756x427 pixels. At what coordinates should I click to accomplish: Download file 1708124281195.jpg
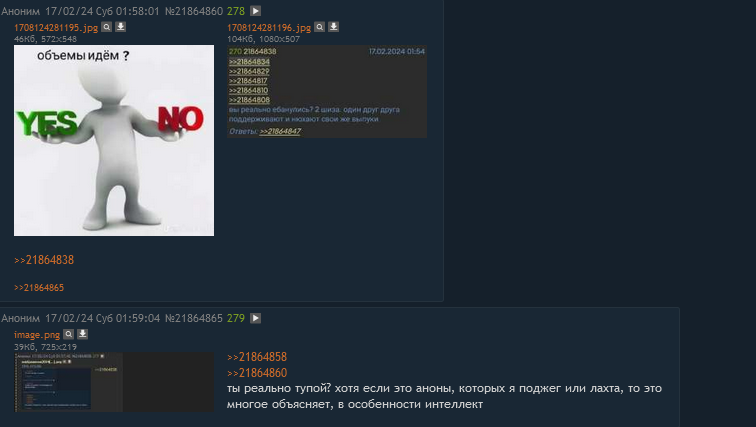[x=121, y=27]
